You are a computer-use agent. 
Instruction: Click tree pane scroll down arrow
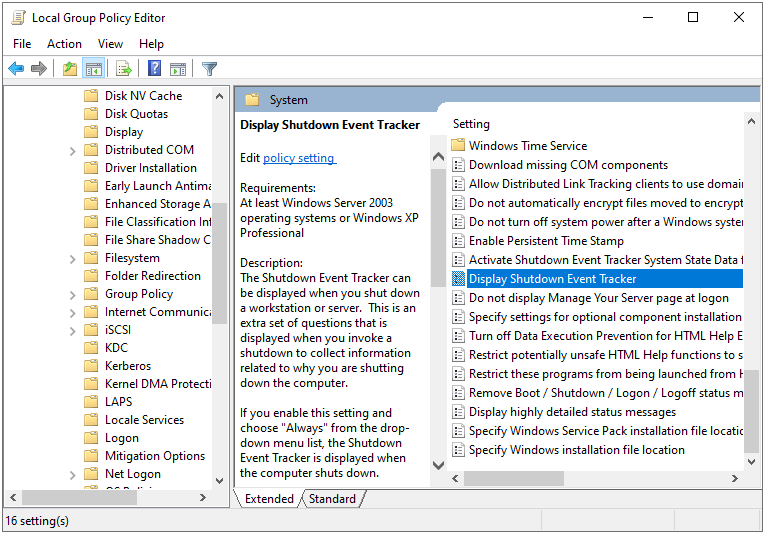coord(220,481)
